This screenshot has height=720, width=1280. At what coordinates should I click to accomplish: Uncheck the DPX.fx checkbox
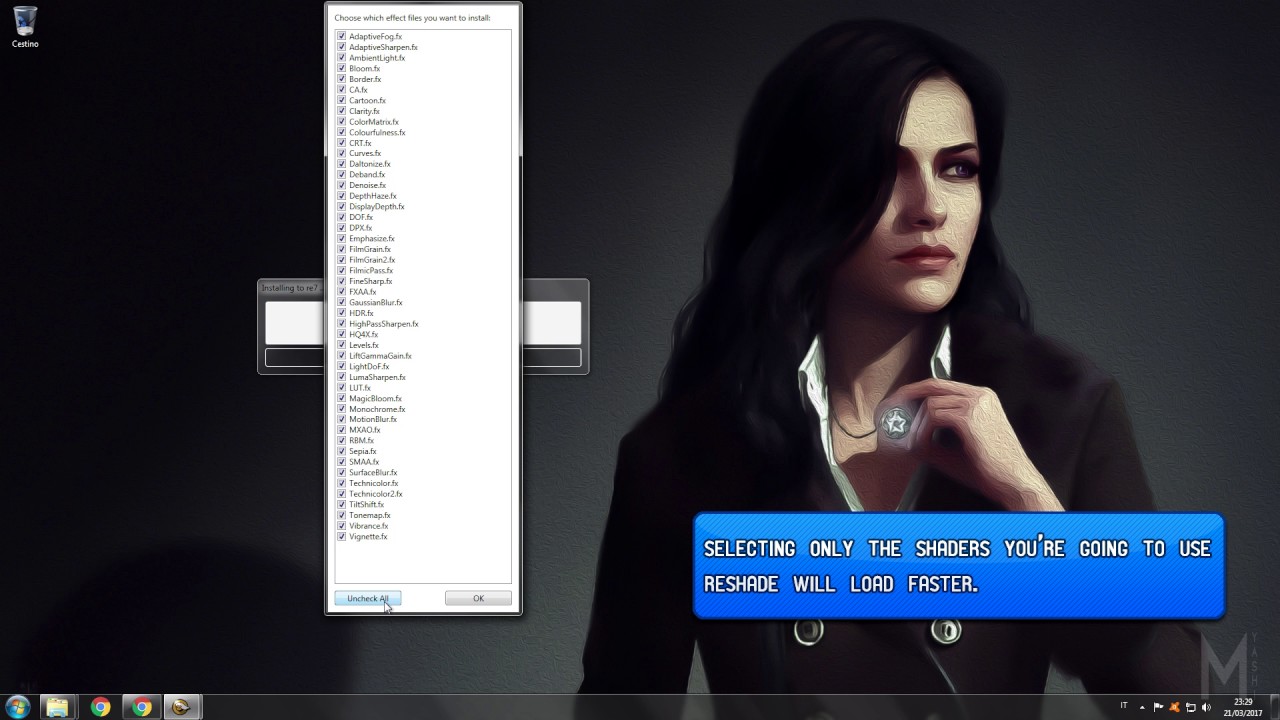(341, 228)
